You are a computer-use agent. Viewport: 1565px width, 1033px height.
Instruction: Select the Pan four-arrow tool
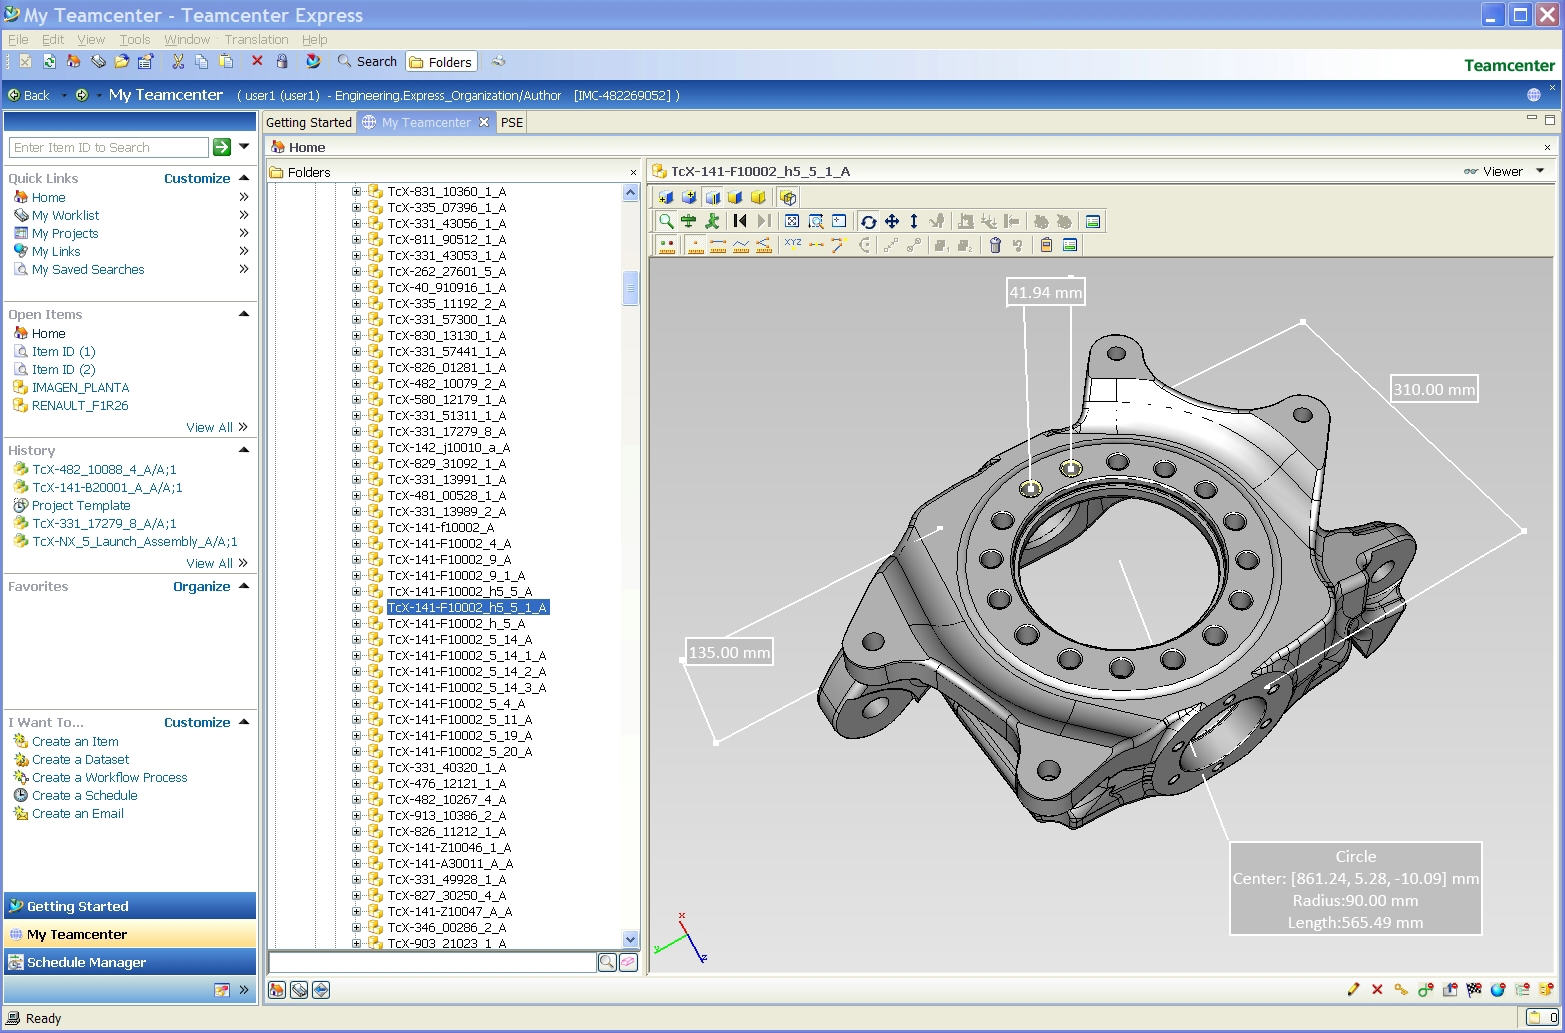click(x=891, y=221)
